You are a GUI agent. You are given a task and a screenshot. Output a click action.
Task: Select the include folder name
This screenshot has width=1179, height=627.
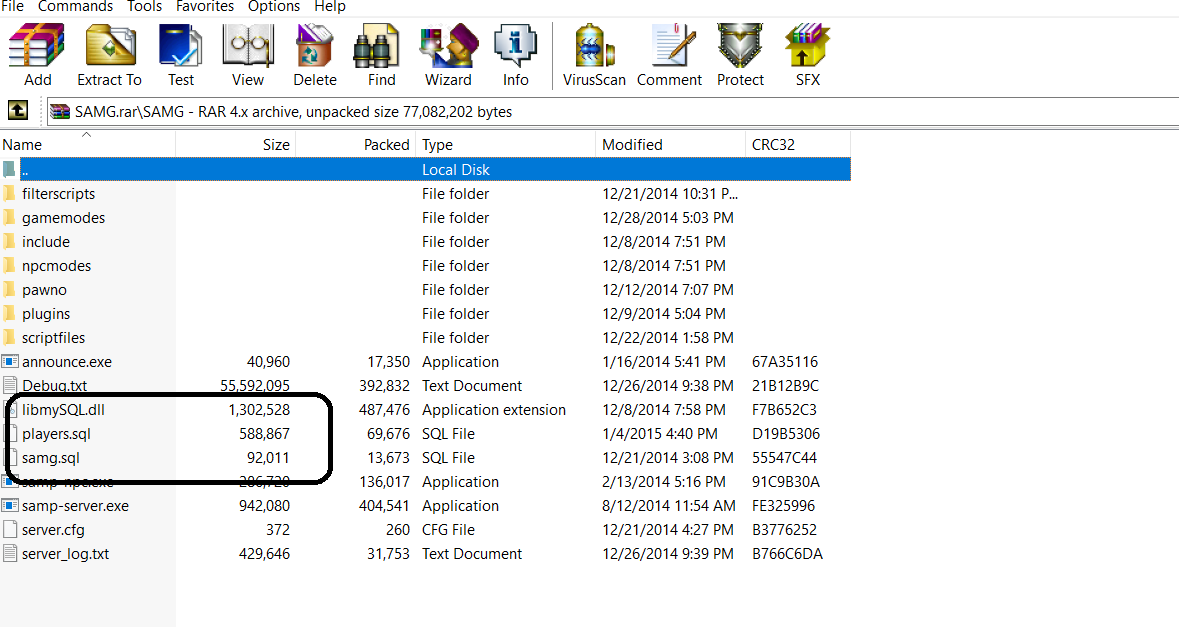click(x=46, y=241)
